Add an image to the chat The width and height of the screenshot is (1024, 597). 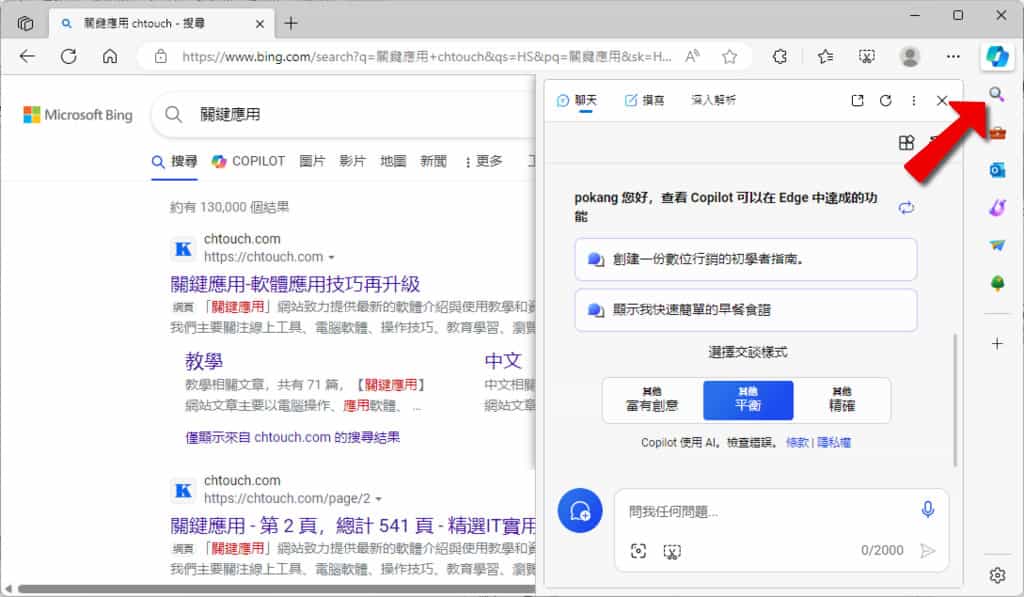(638, 551)
